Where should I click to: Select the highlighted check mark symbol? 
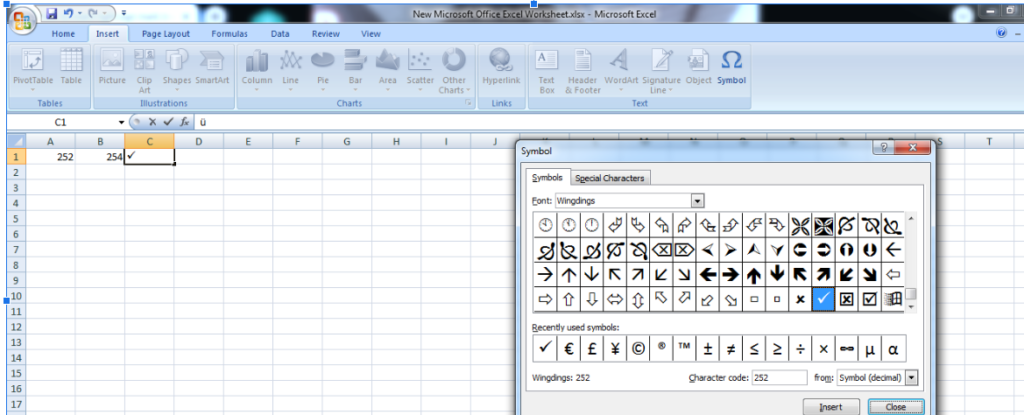point(821,298)
